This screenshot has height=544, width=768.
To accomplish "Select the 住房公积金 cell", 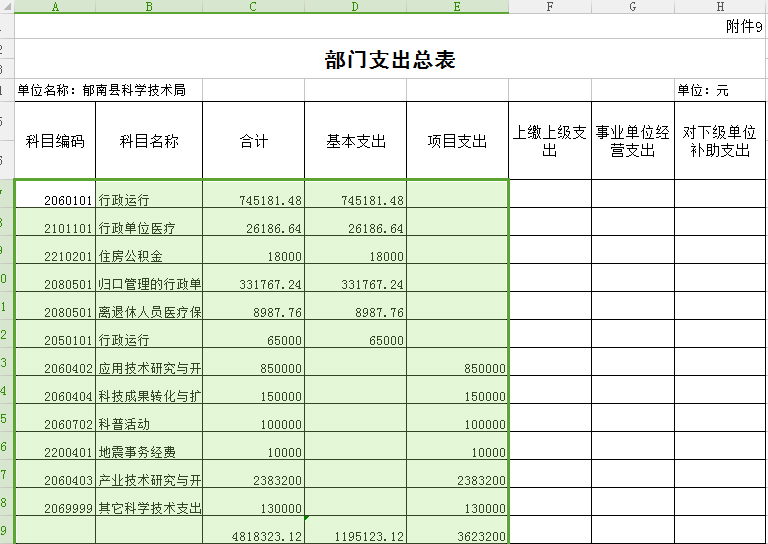I will coord(149,256).
